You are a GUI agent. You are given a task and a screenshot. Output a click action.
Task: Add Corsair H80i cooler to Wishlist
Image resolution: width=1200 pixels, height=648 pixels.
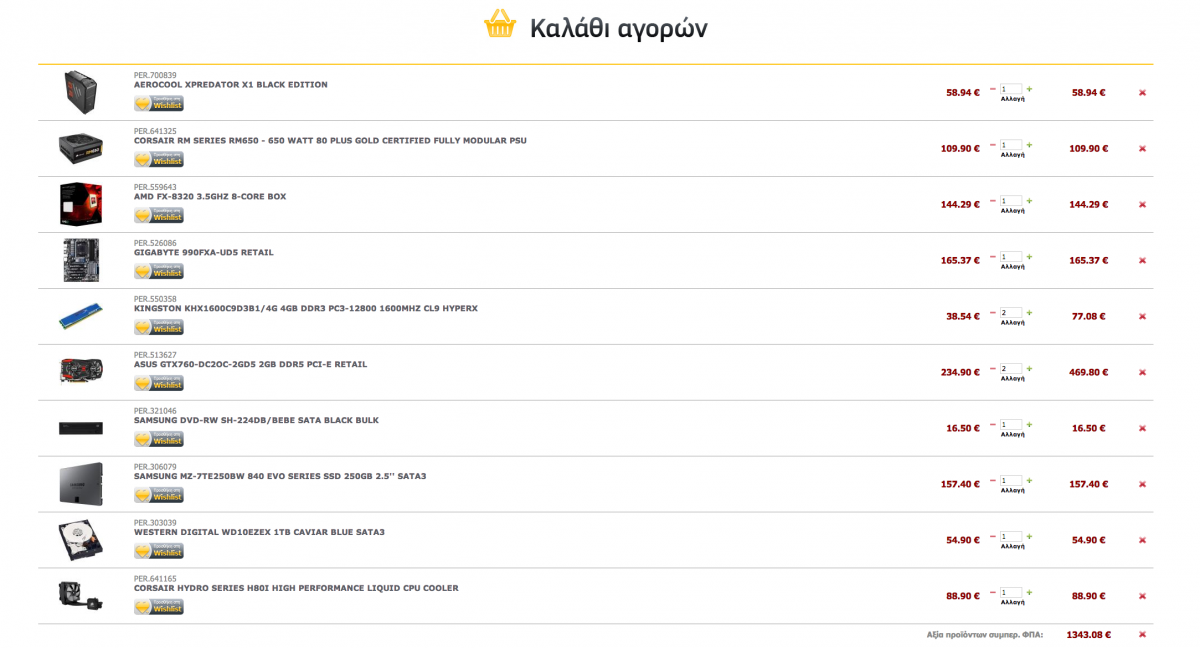[x=159, y=608]
